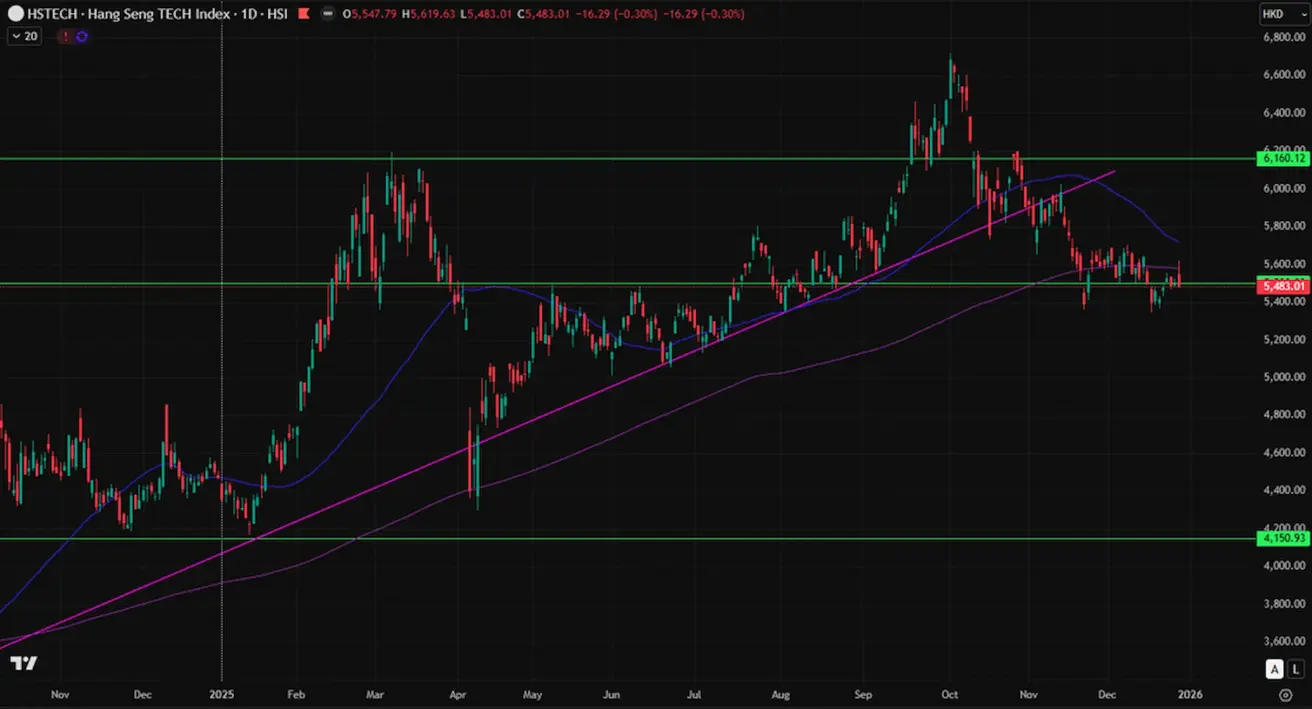This screenshot has height=709, width=1312.
Task: Click the 6,160.12 green price label
Action: [x=1282, y=158]
